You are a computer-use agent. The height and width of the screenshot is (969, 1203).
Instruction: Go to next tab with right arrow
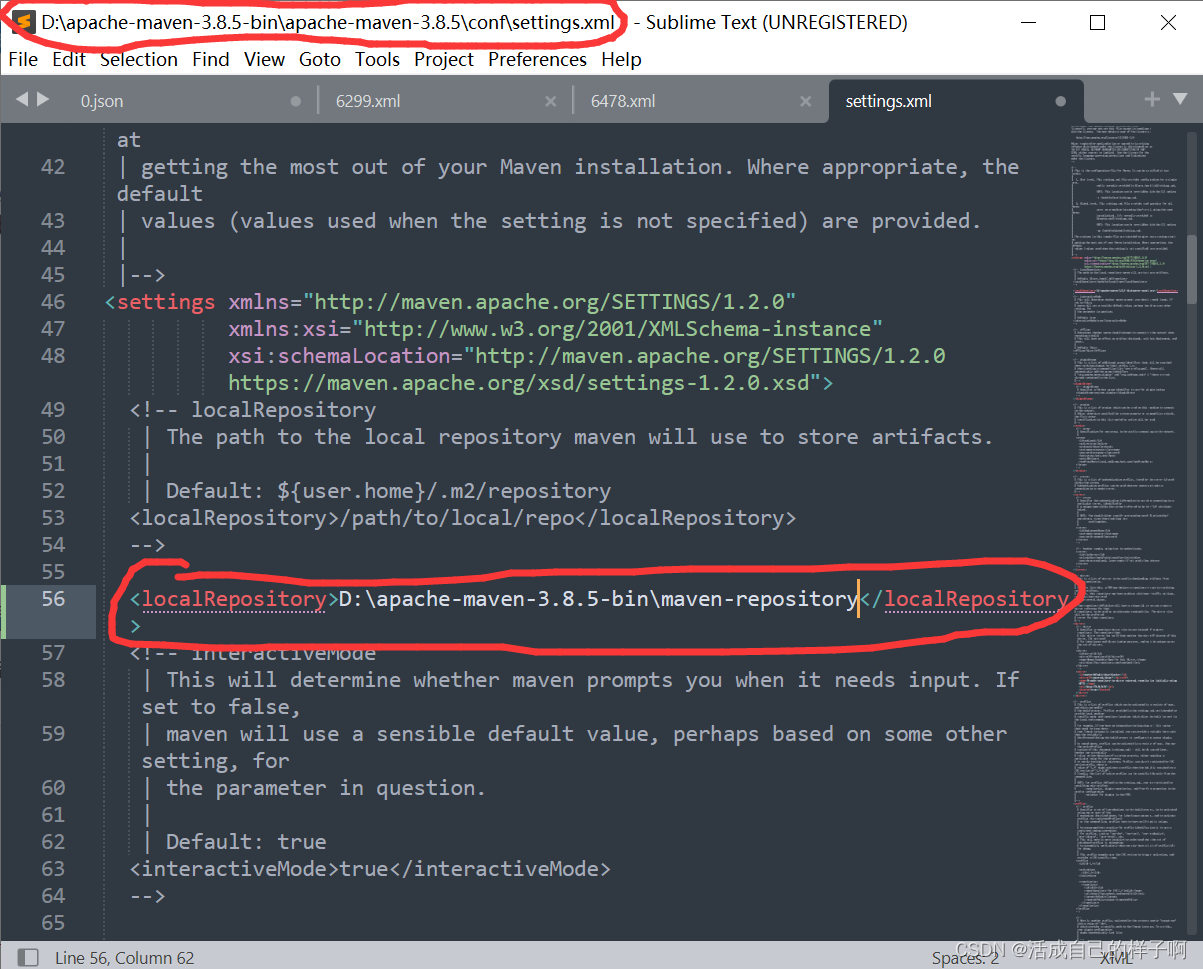point(43,99)
